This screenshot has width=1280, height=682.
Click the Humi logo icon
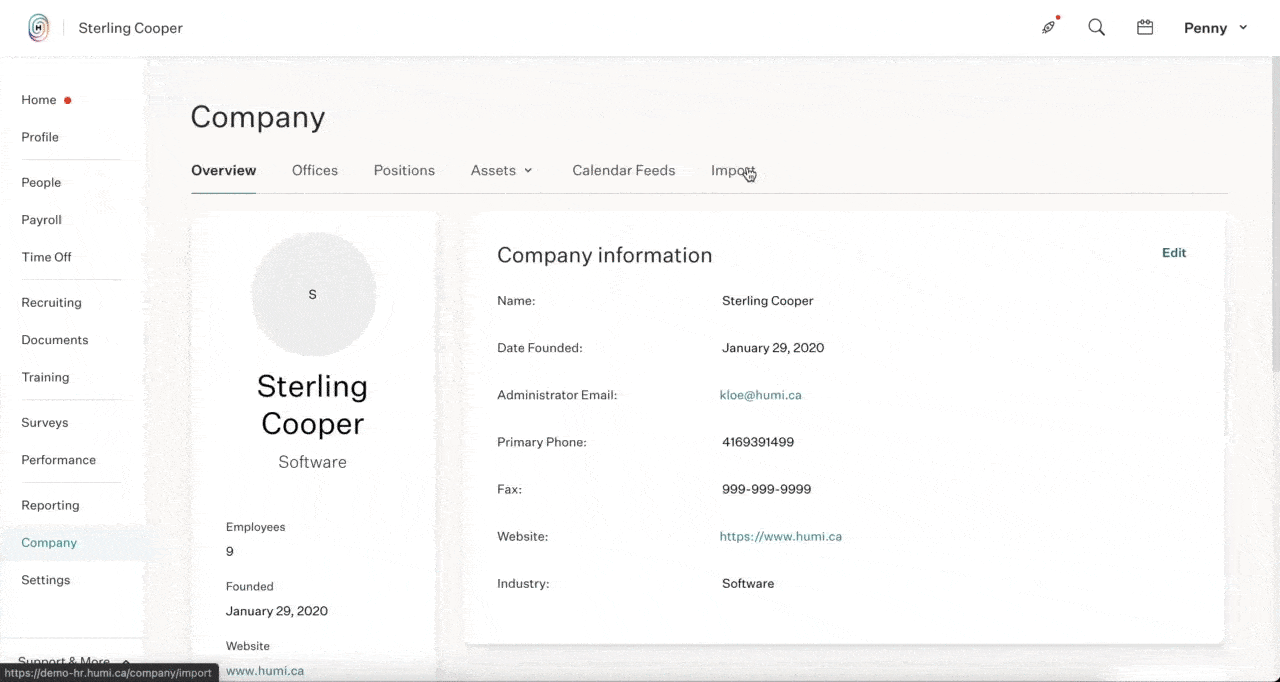pyautogui.click(x=38, y=28)
